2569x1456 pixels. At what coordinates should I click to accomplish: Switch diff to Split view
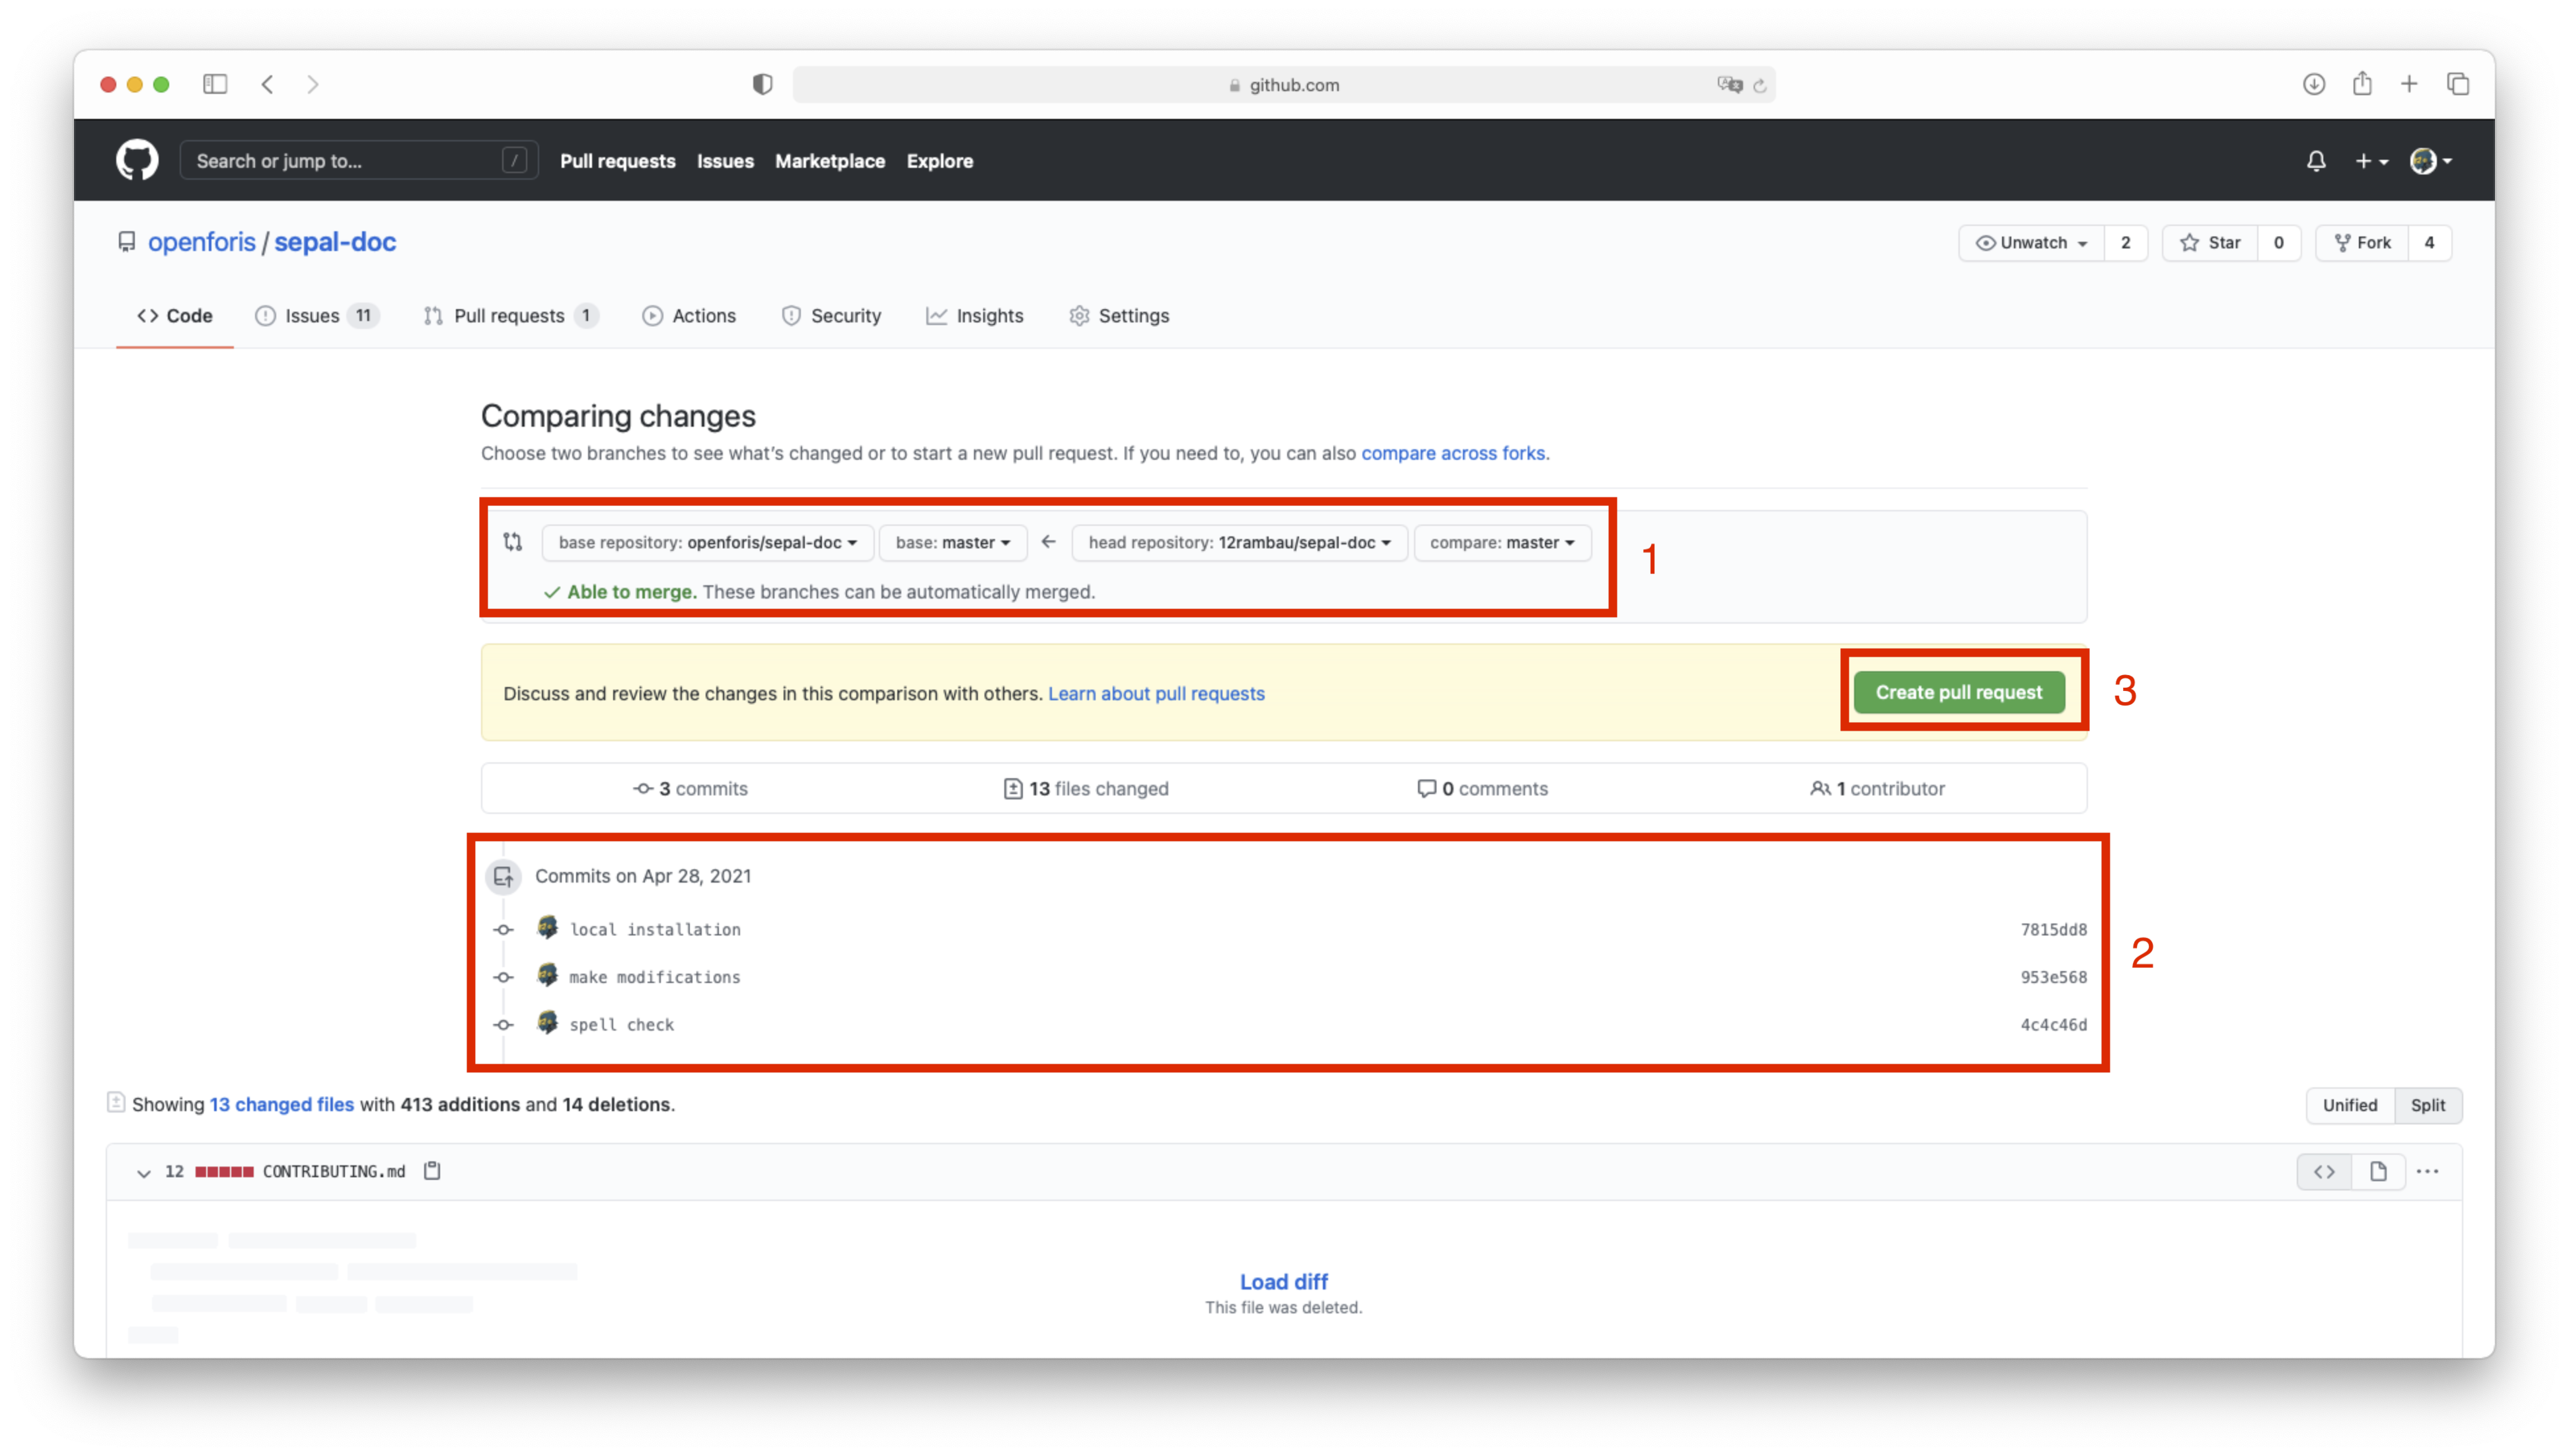[2427, 1105]
